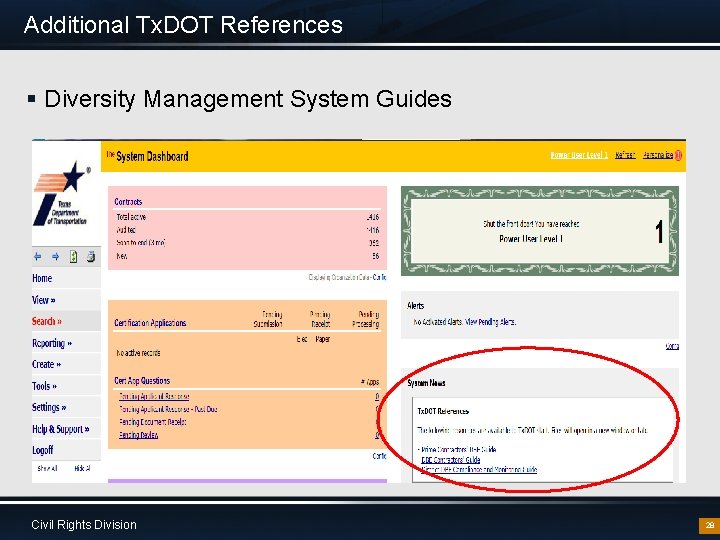Click Logoff in the sidebar
The image size is (720, 540).
43,450
